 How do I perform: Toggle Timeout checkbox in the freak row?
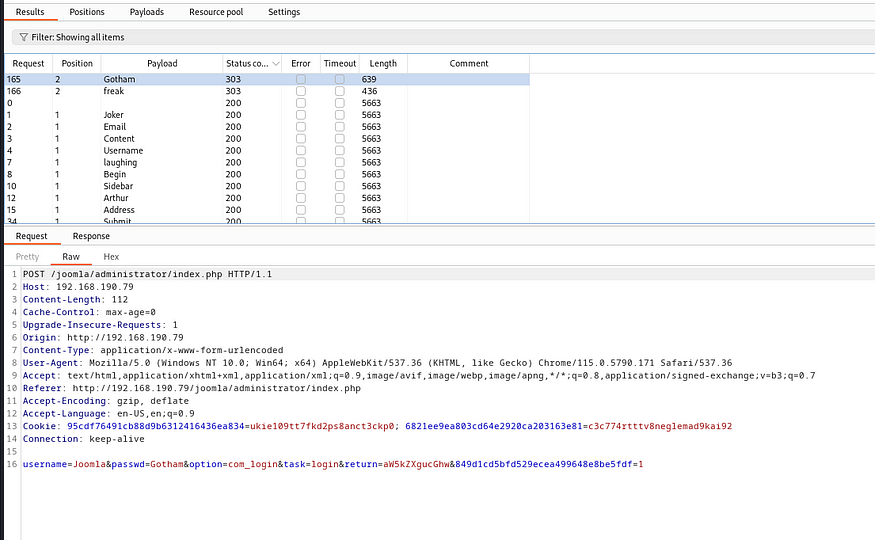(340, 91)
